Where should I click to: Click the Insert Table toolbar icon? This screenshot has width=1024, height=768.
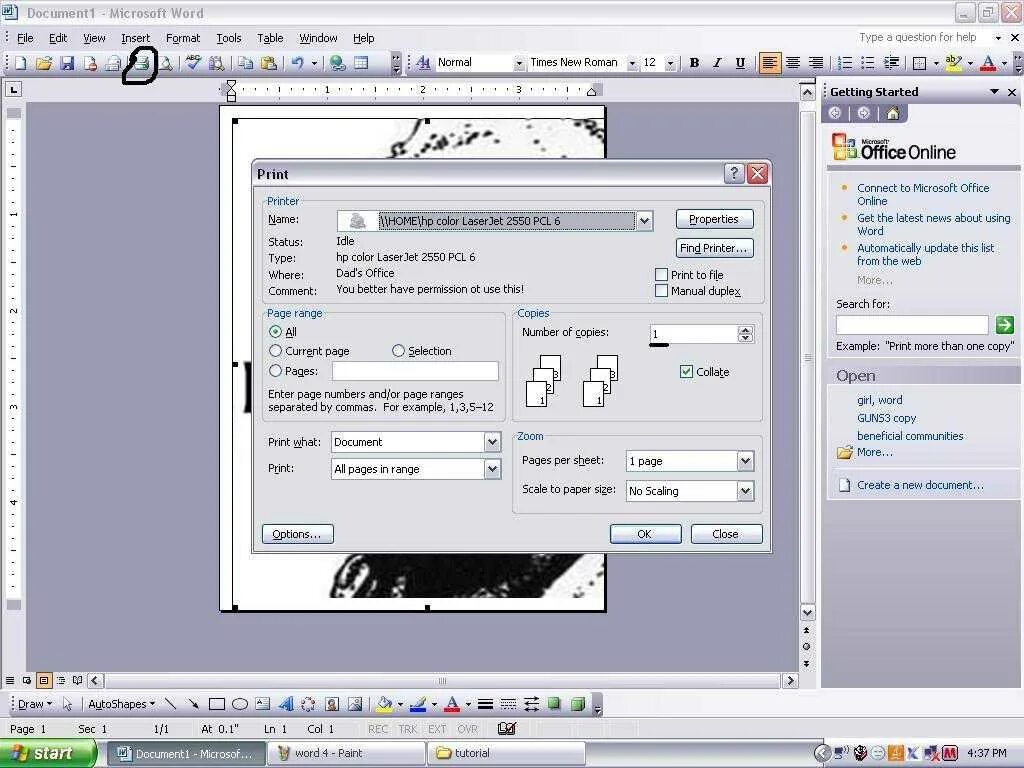(x=361, y=63)
